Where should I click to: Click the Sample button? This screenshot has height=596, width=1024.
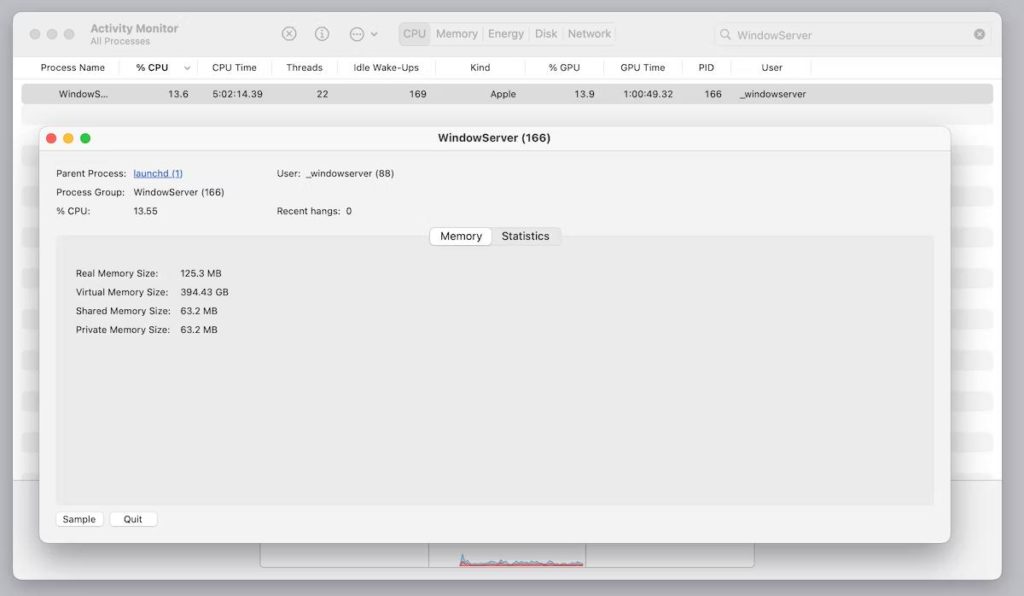[79, 519]
